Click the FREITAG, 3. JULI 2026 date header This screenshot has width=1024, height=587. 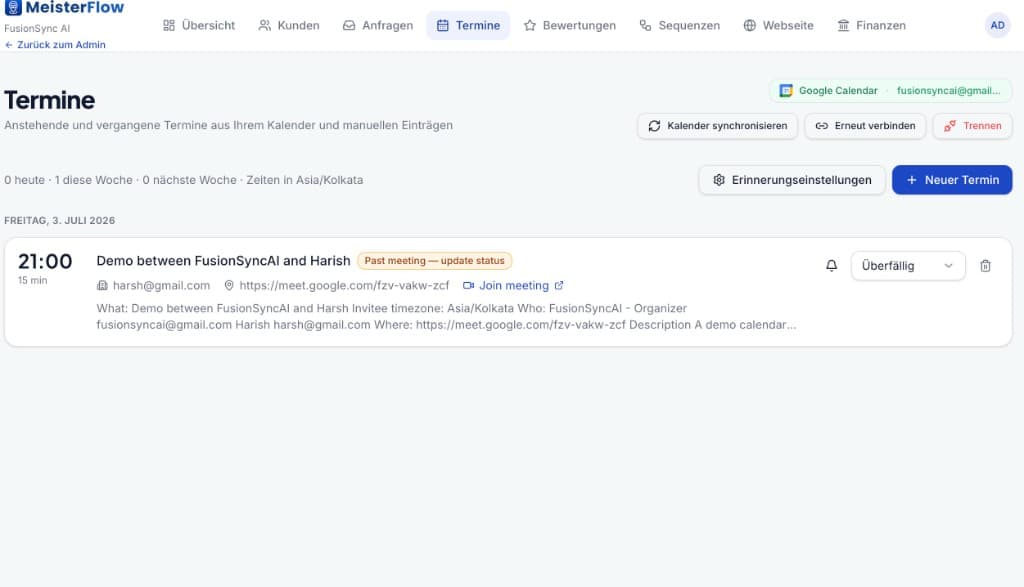click(x=59, y=221)
